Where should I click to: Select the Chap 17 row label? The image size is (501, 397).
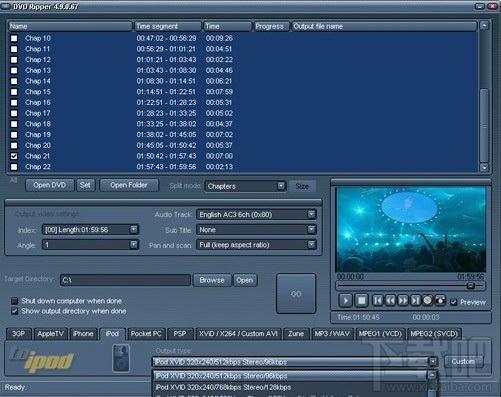38,113
